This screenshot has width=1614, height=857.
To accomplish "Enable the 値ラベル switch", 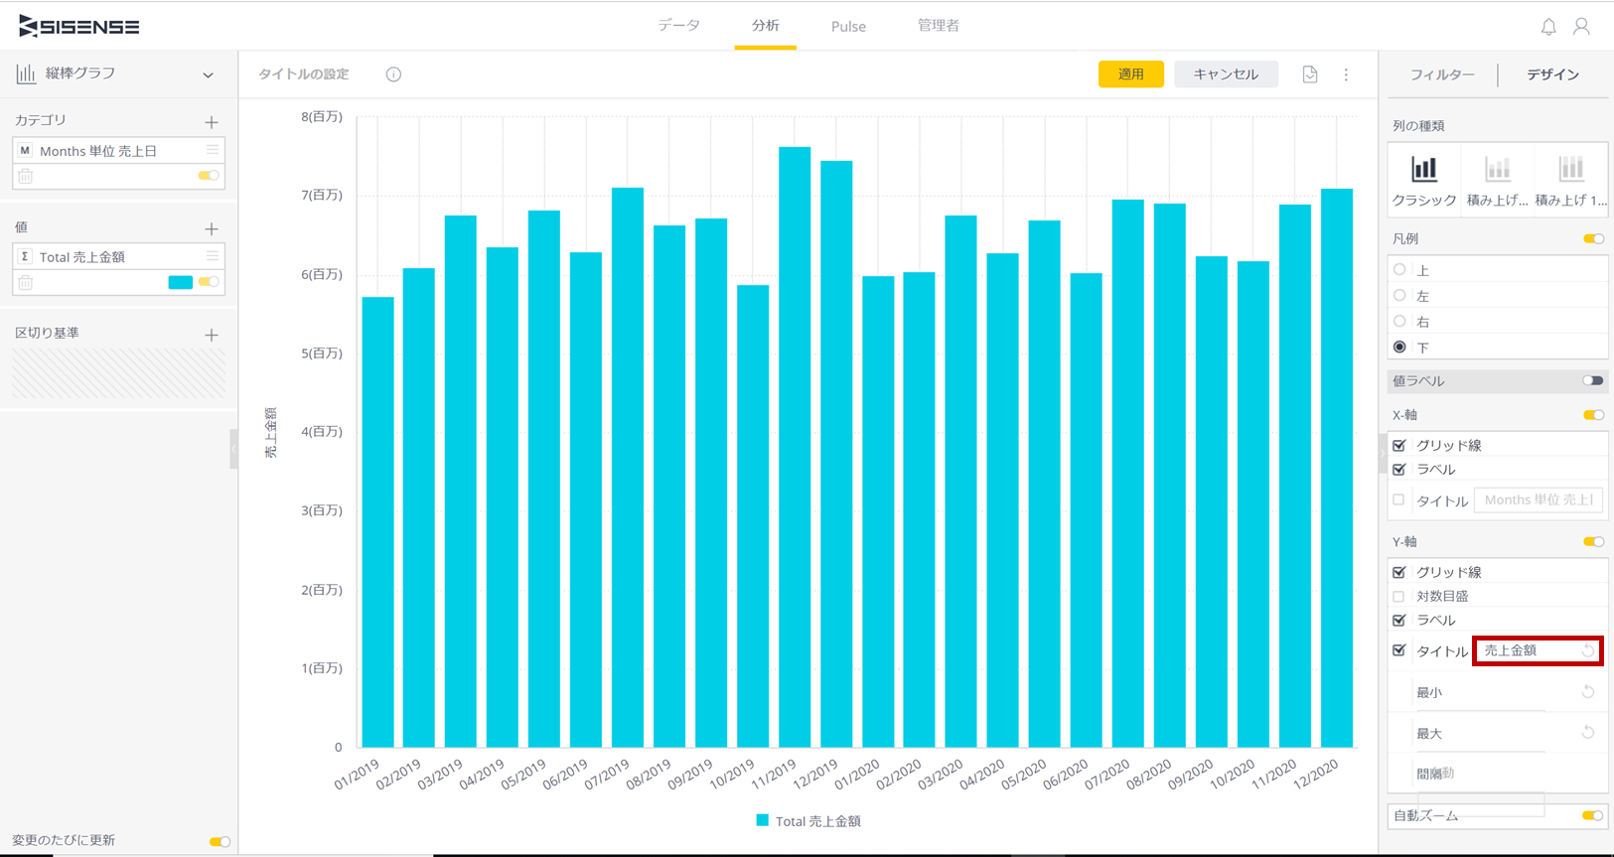I will [x=1593, y=381].
